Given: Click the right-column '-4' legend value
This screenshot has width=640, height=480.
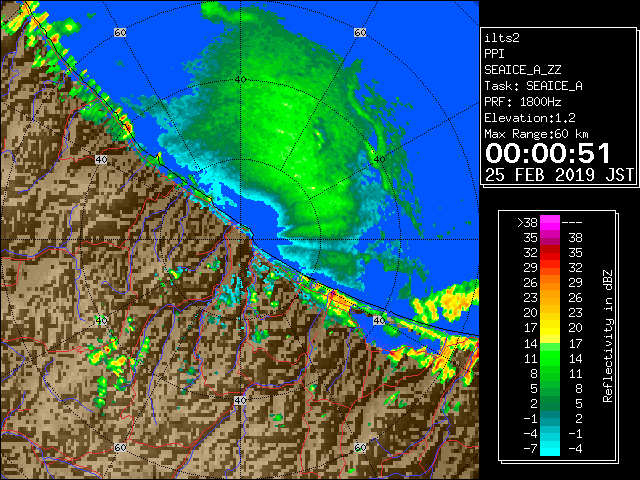Looking at the screenshot, I should coord(575,449).
